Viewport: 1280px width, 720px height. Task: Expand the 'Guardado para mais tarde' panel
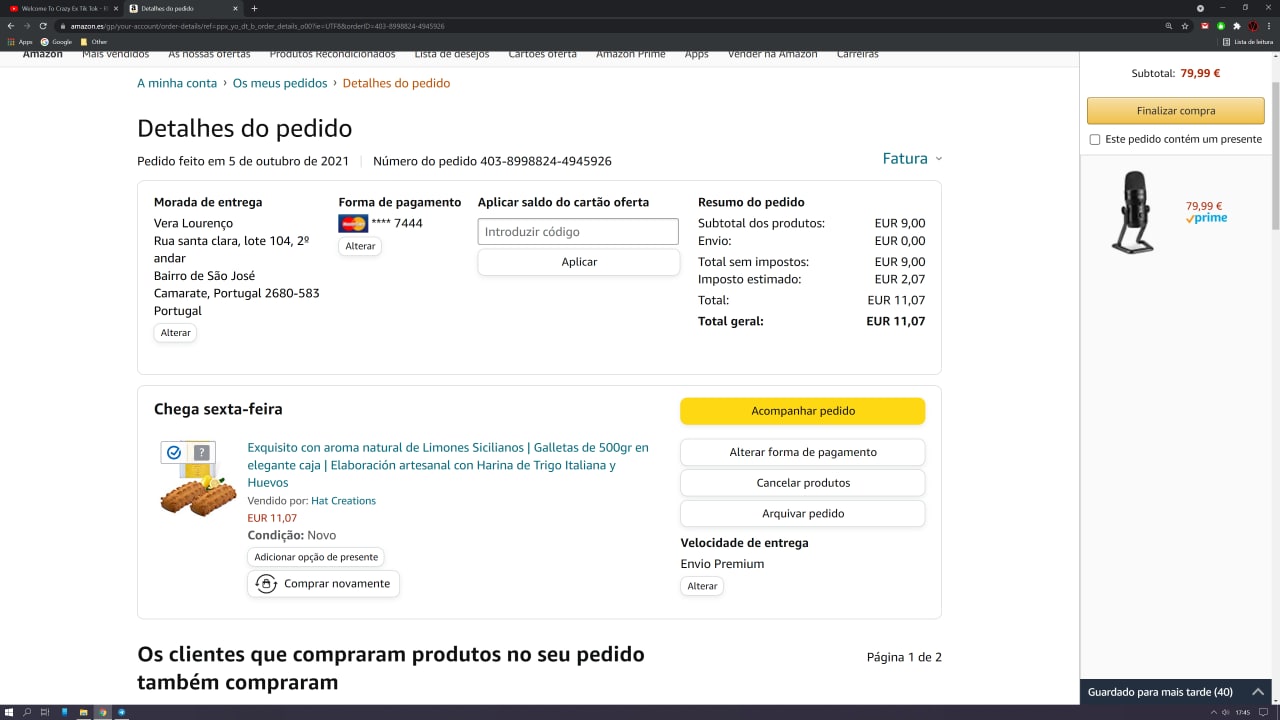(x=1258, y=692)
